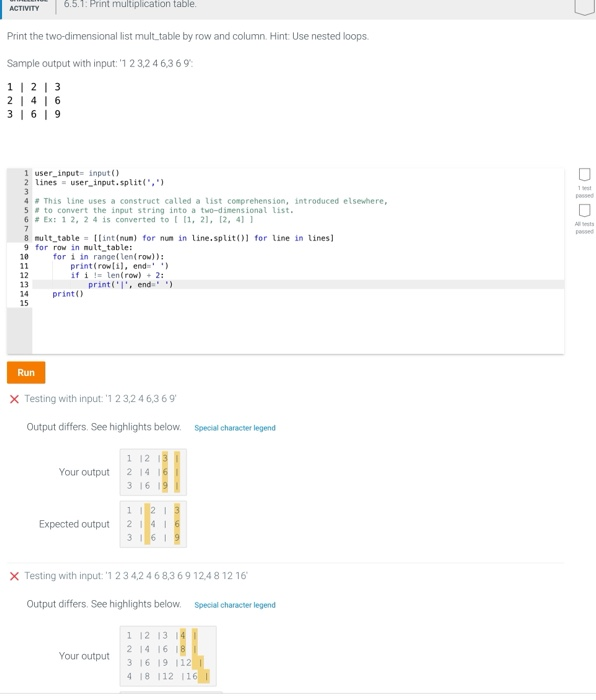This screenshot has width=596, height=700.
Task: Click code line 'for row in mult_table:'
Action: 83,247
